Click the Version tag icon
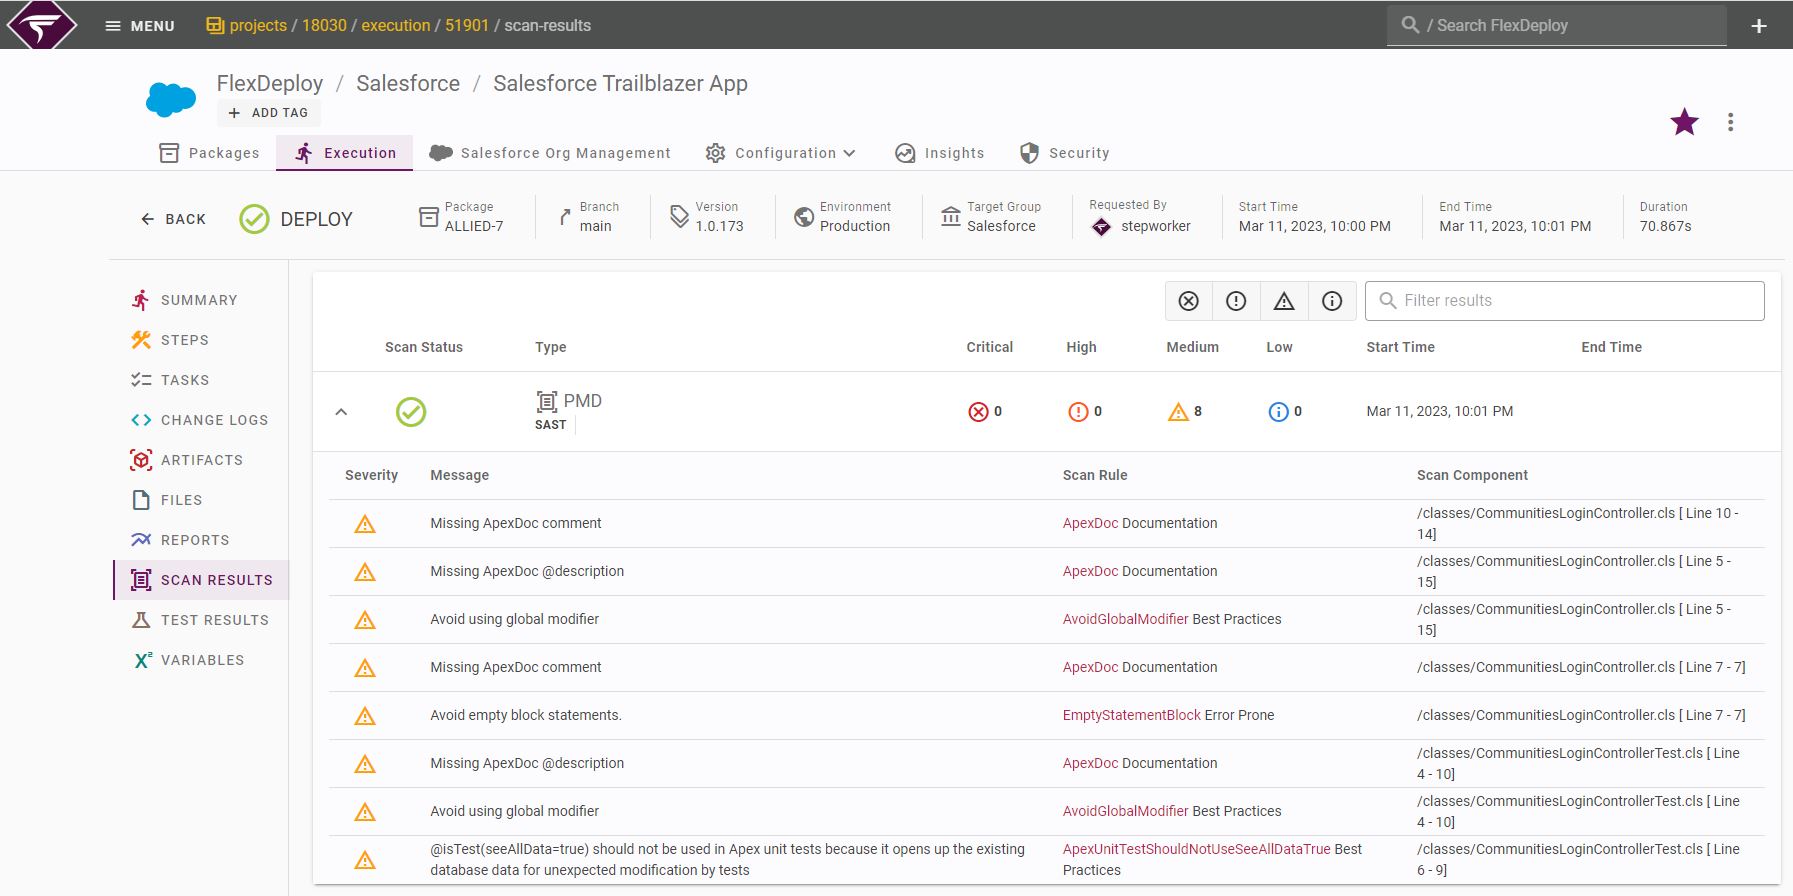 pyautogui.click(x=679, y=217)
